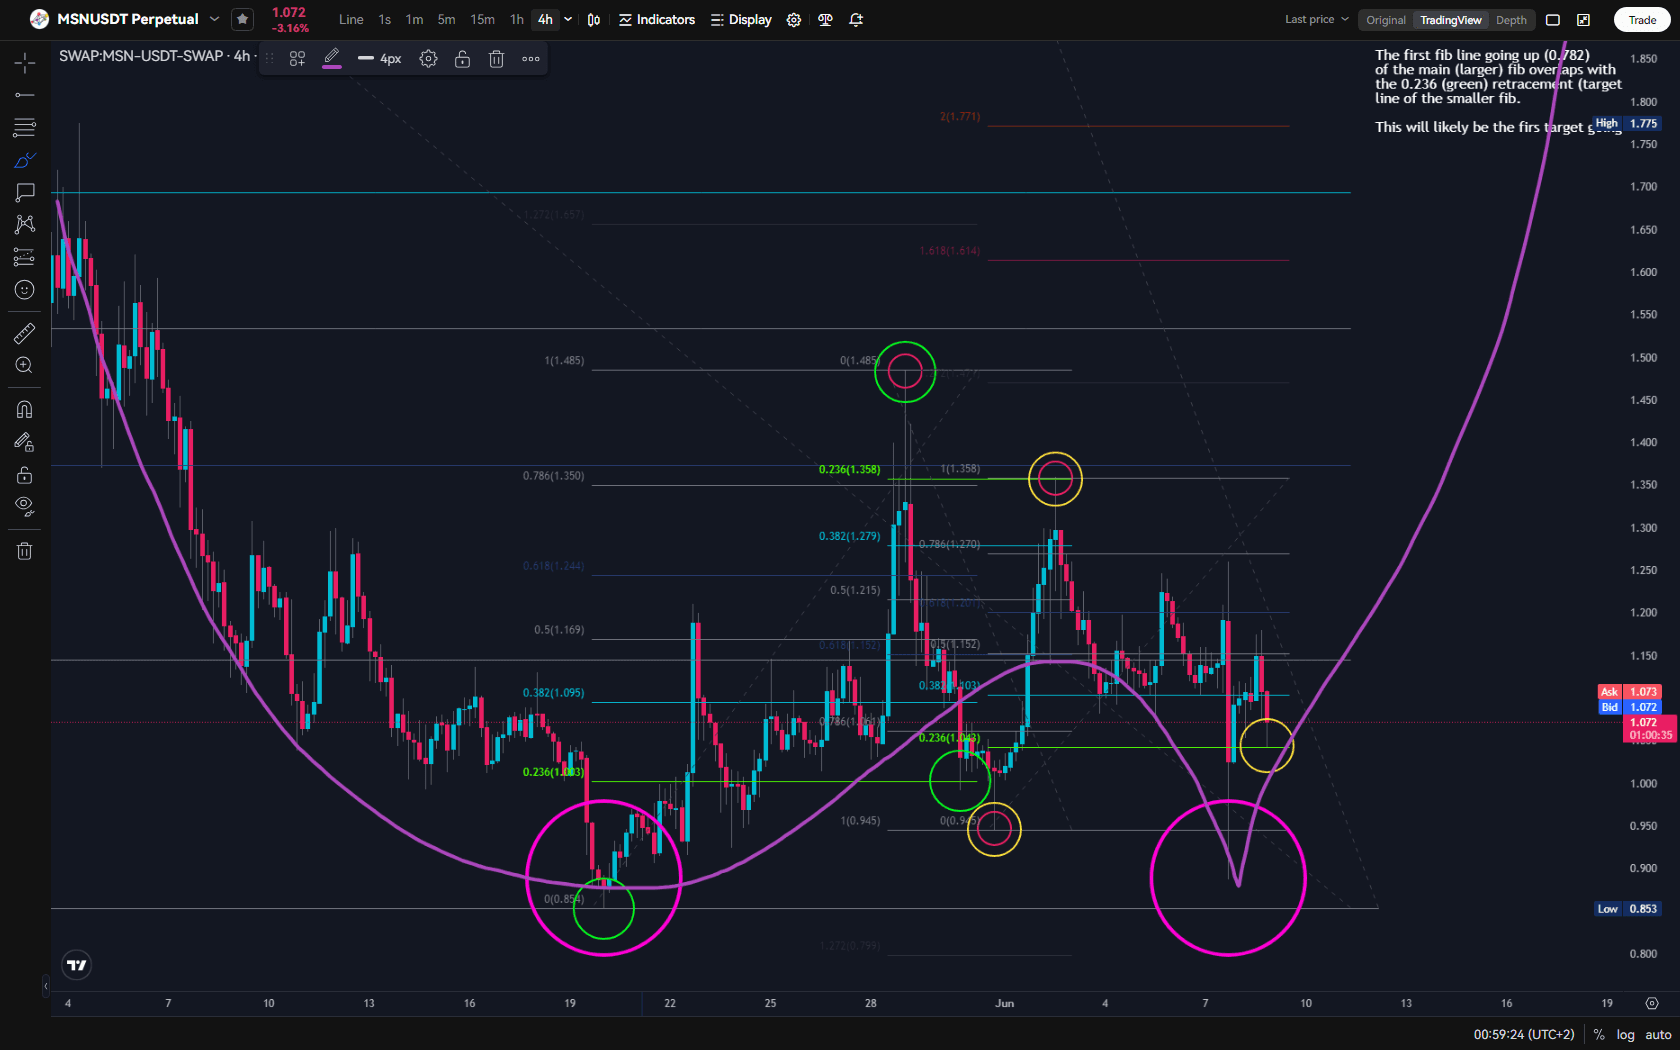Select the brush drawing tool

(x=25, y=160)
